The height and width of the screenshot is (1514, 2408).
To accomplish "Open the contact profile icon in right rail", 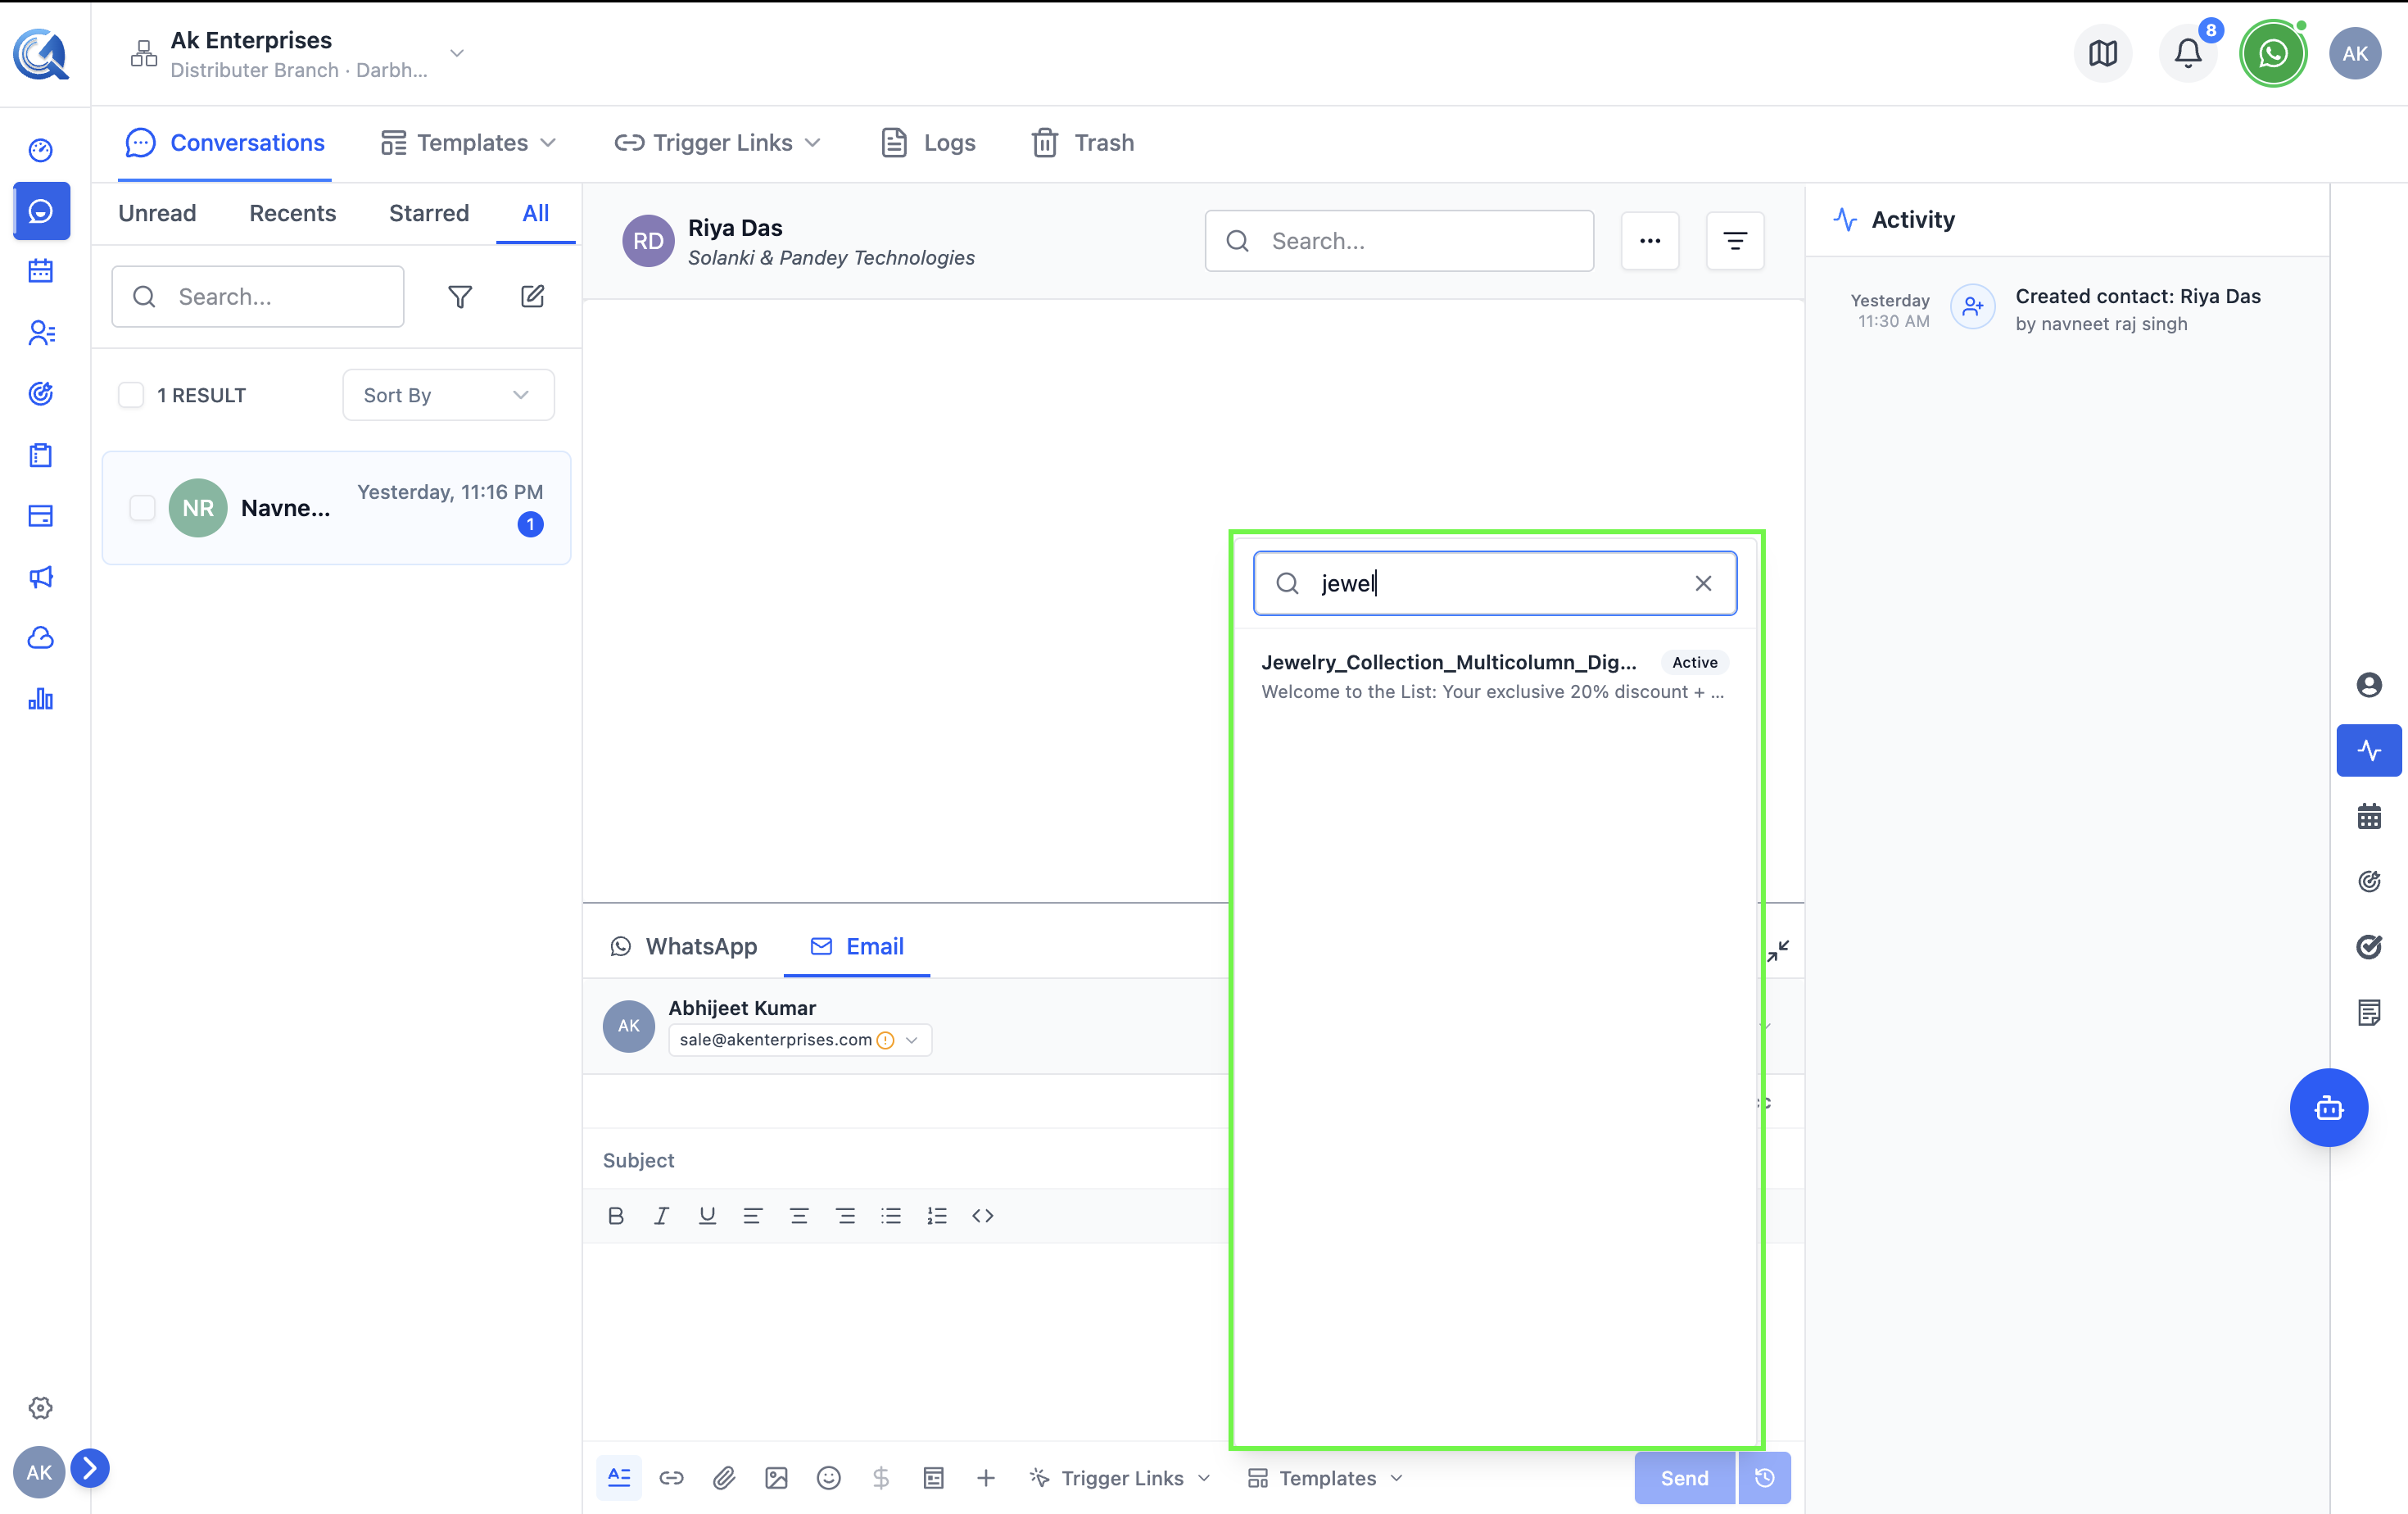I will pyautogui.click(x=2369, y=685).
